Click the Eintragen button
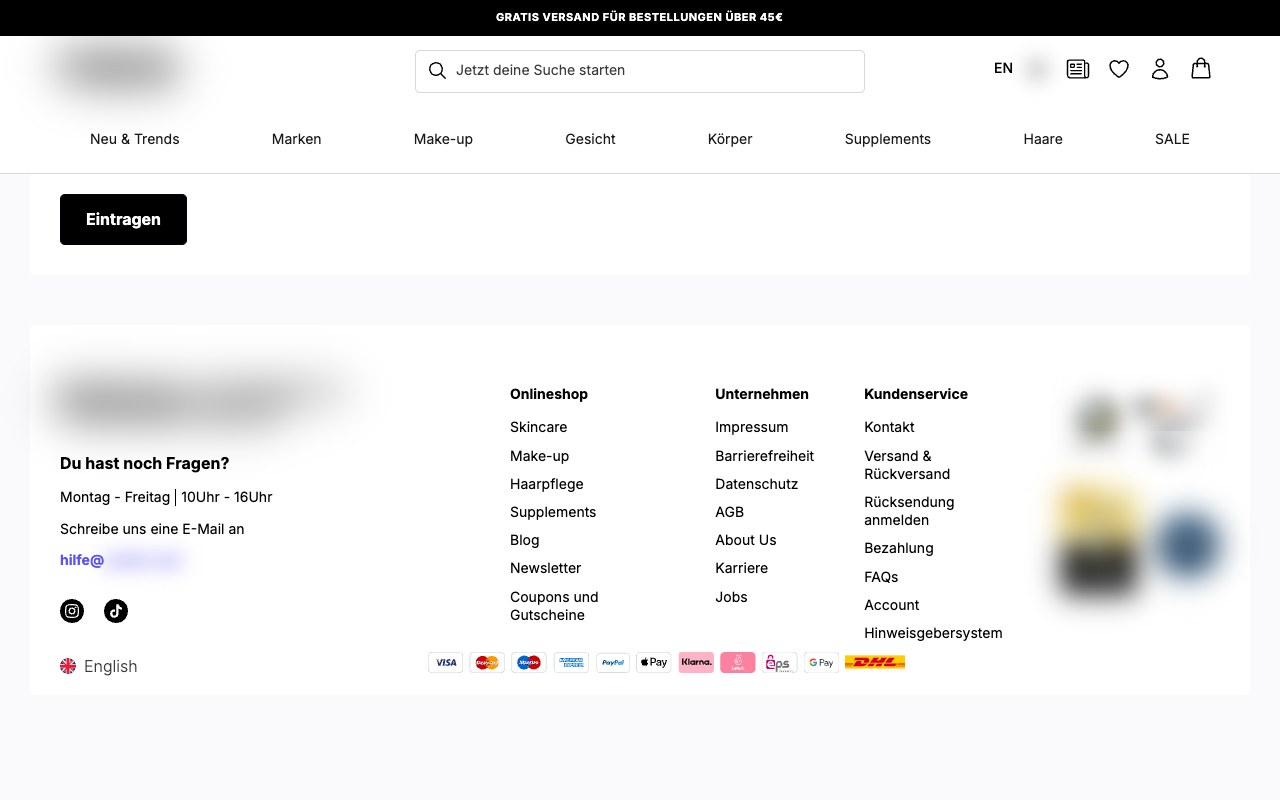The width and height of the screenshot is (1280, 800). tap(123, 219)
